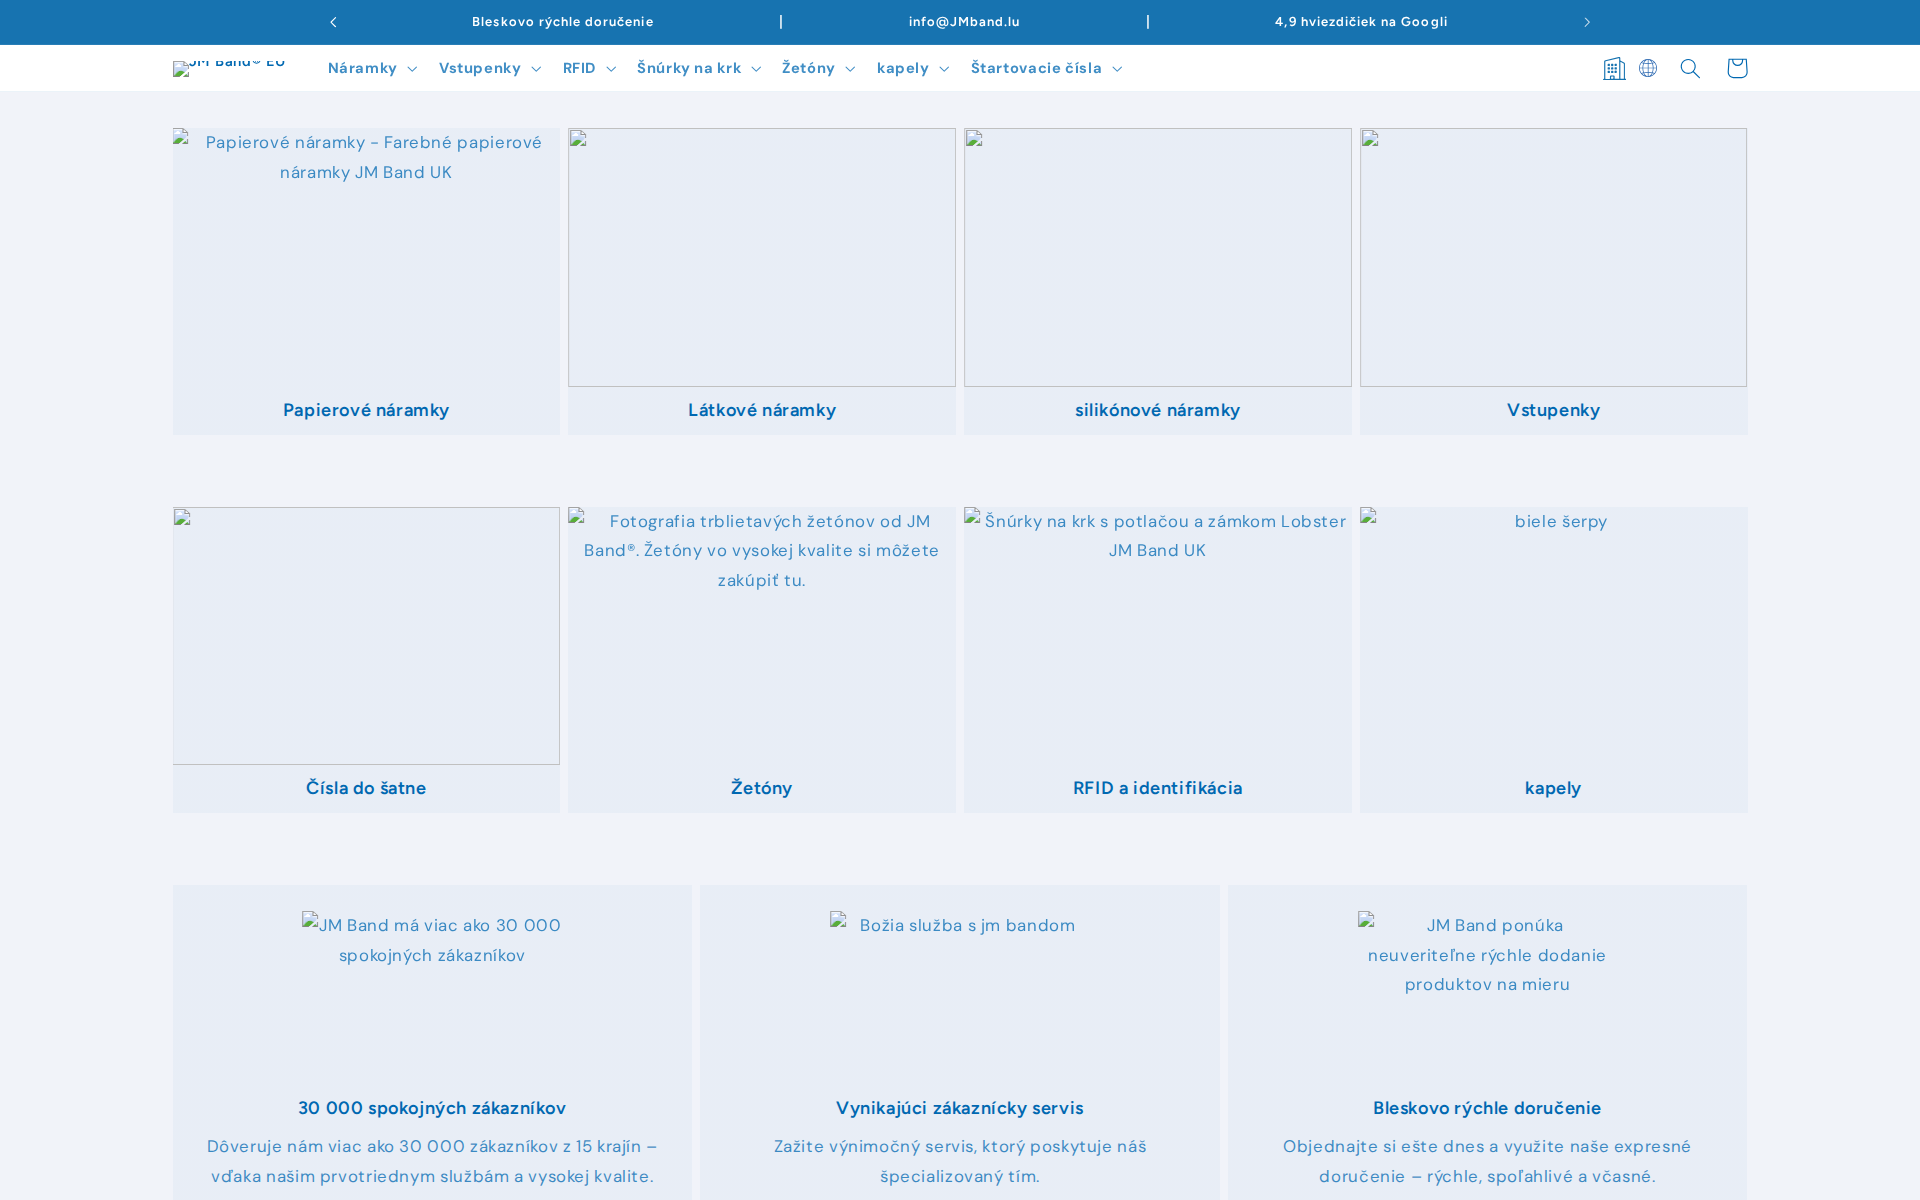The height and width of the screenshot is (1200, 1920).
Task: Click the business building icon in header
Action: pyautogui.click(x=1613, y=68)
